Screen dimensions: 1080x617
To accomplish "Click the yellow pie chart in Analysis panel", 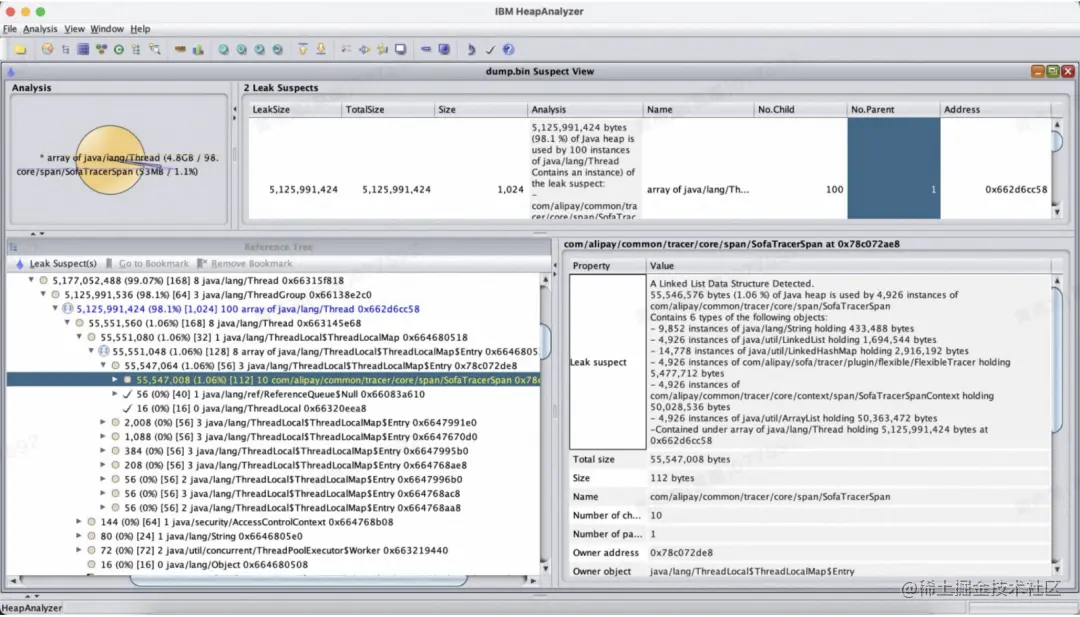I will [110, 160].
